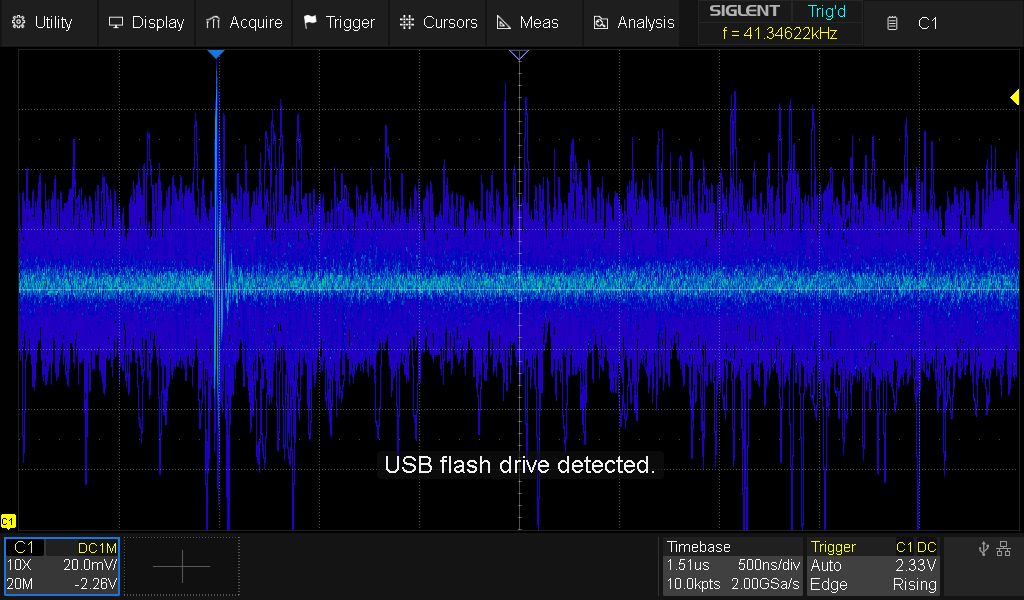Click the yellow trigger level arrow
Screen dimensions: 1024x600
(1014, 96)
